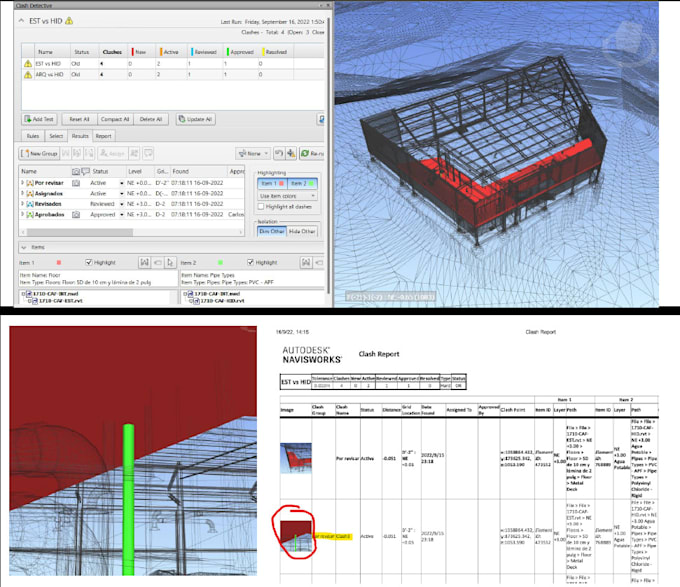Click the reset column sort icon
The height and width of the screenshot is (587, 680).
click(x=279, y=153)
